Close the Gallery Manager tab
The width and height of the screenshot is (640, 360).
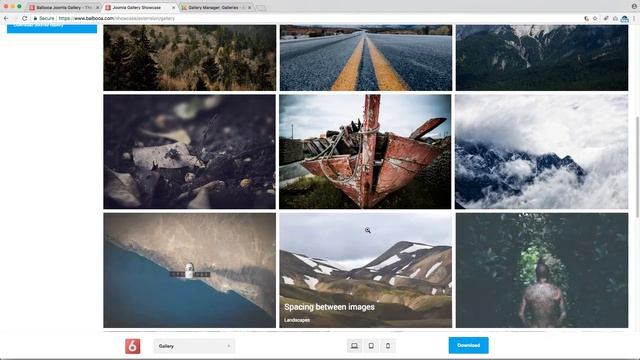pyautogui.click(x=249, y=7)
